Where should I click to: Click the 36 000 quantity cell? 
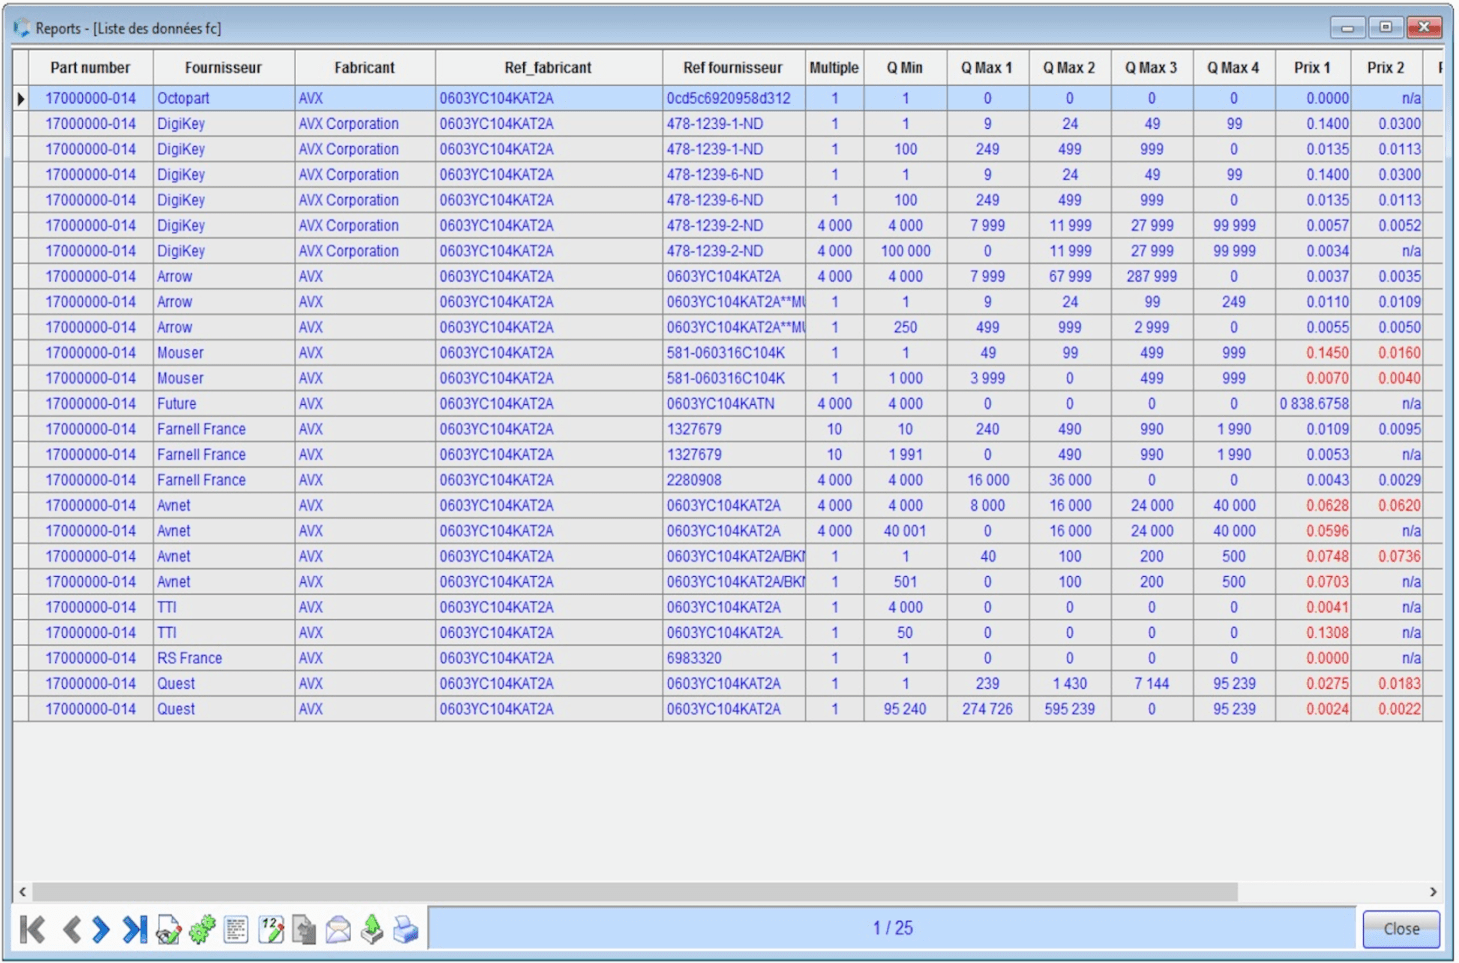coord(1069,480)
